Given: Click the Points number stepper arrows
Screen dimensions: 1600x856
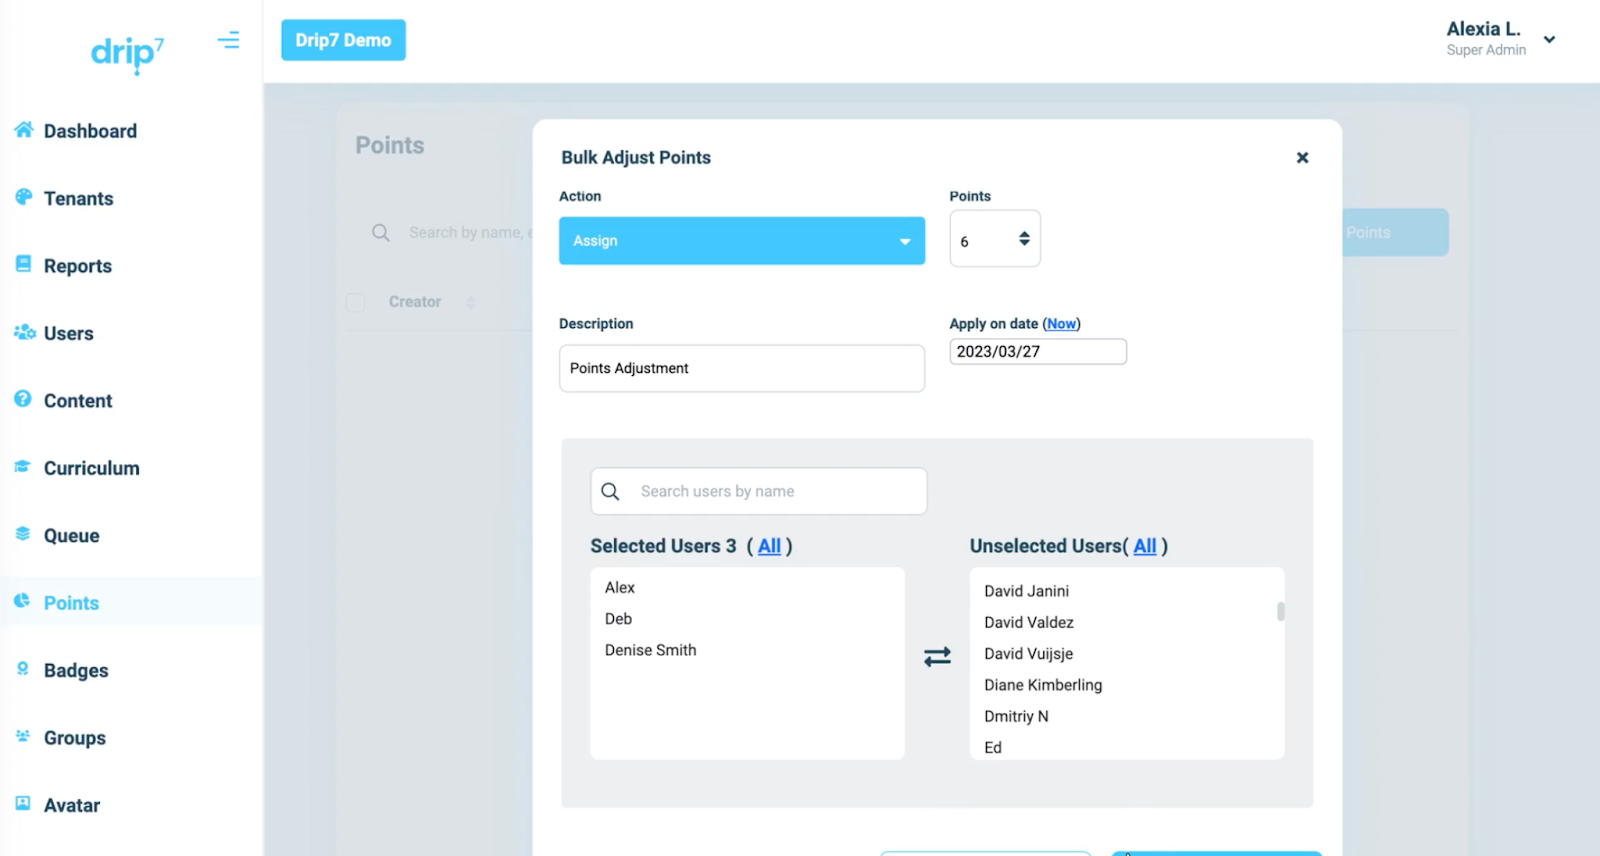Looking at the screenshot, I should [1024, 239].
